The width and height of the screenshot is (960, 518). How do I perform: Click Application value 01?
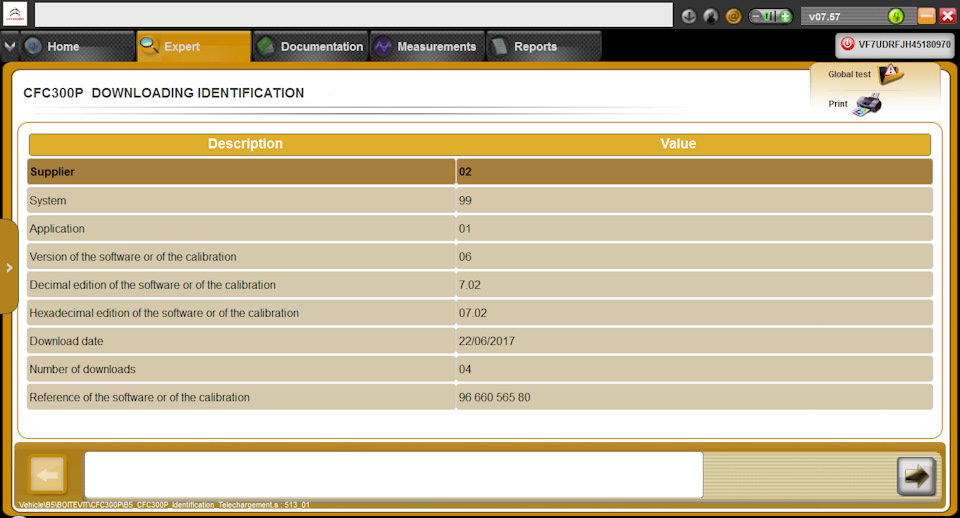465,228
